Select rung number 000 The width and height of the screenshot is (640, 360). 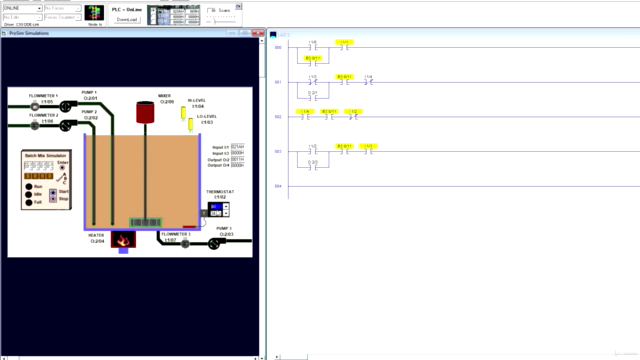pyautogui.click(x=278, y=48)
